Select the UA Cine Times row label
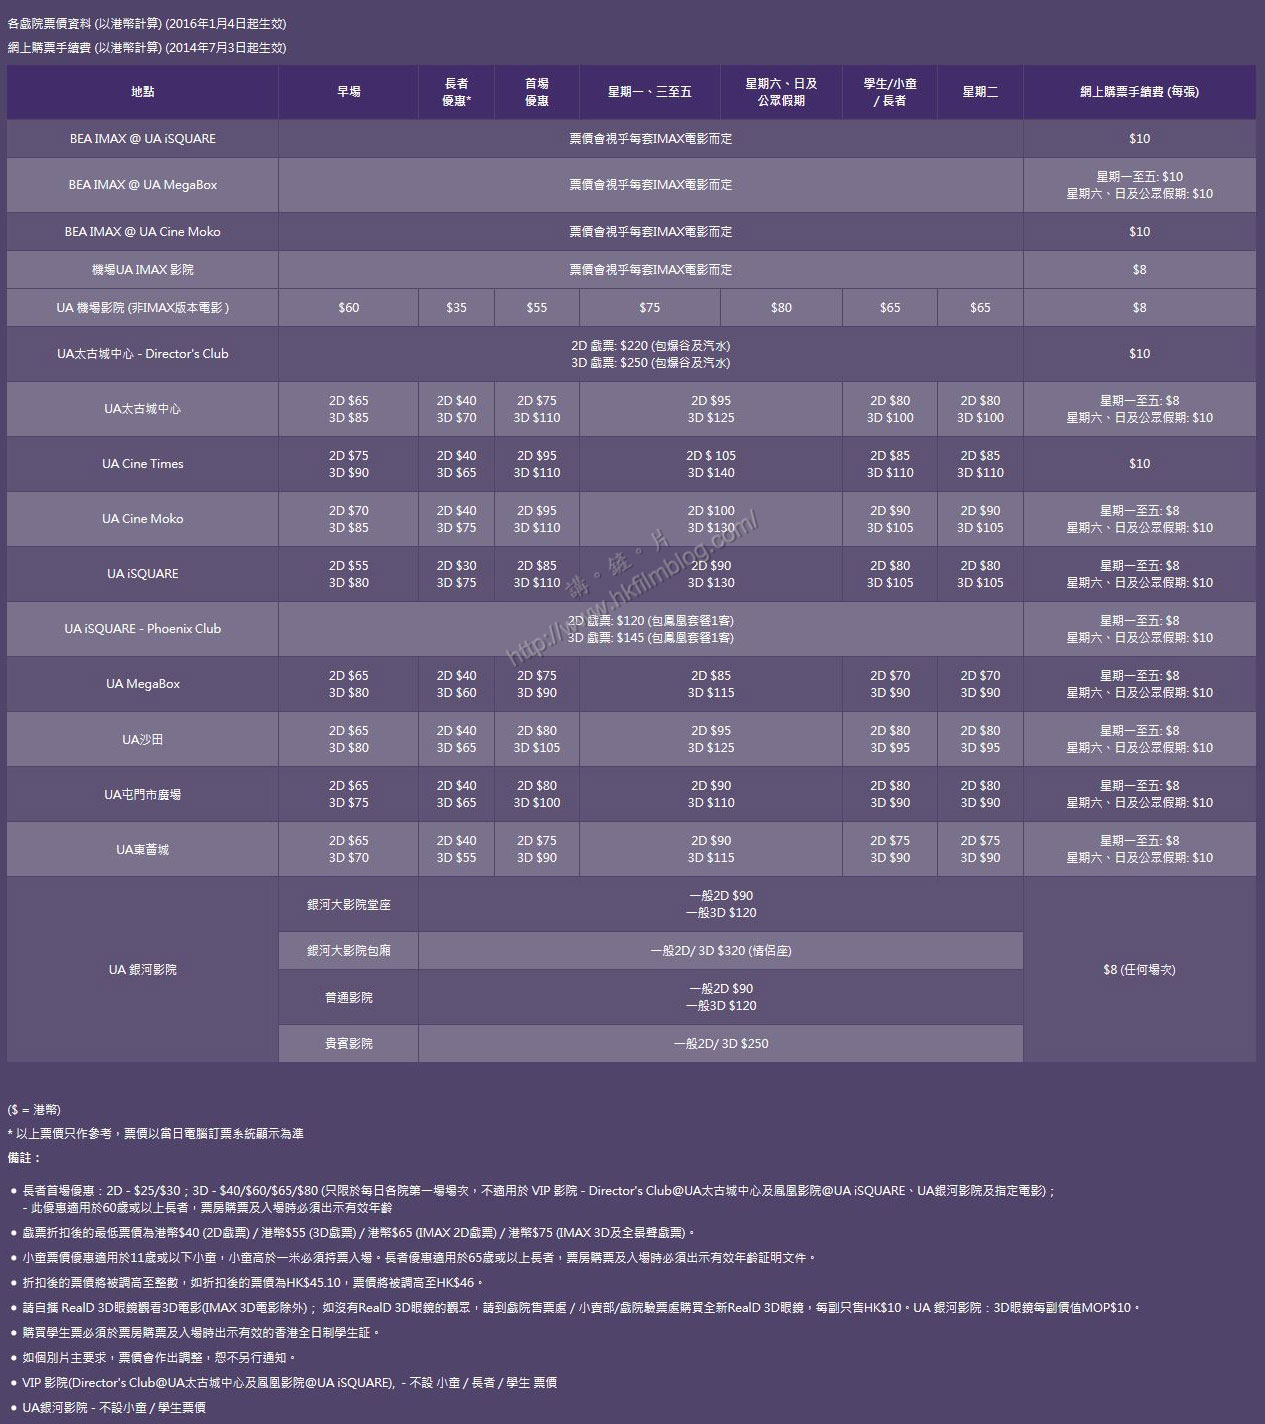This screenshot has height=1424, width=1265. [x=142, y=463]
